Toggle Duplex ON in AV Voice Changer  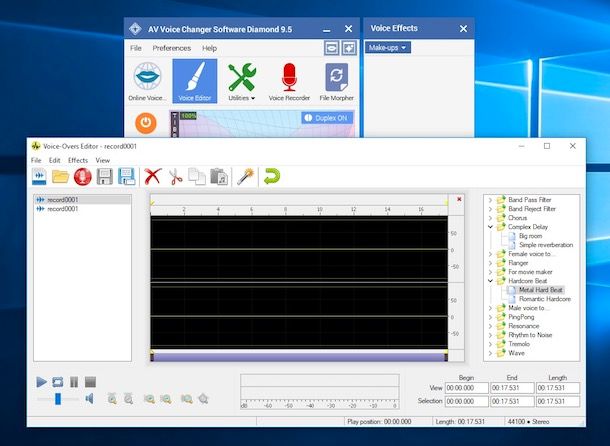coord(327,118)
